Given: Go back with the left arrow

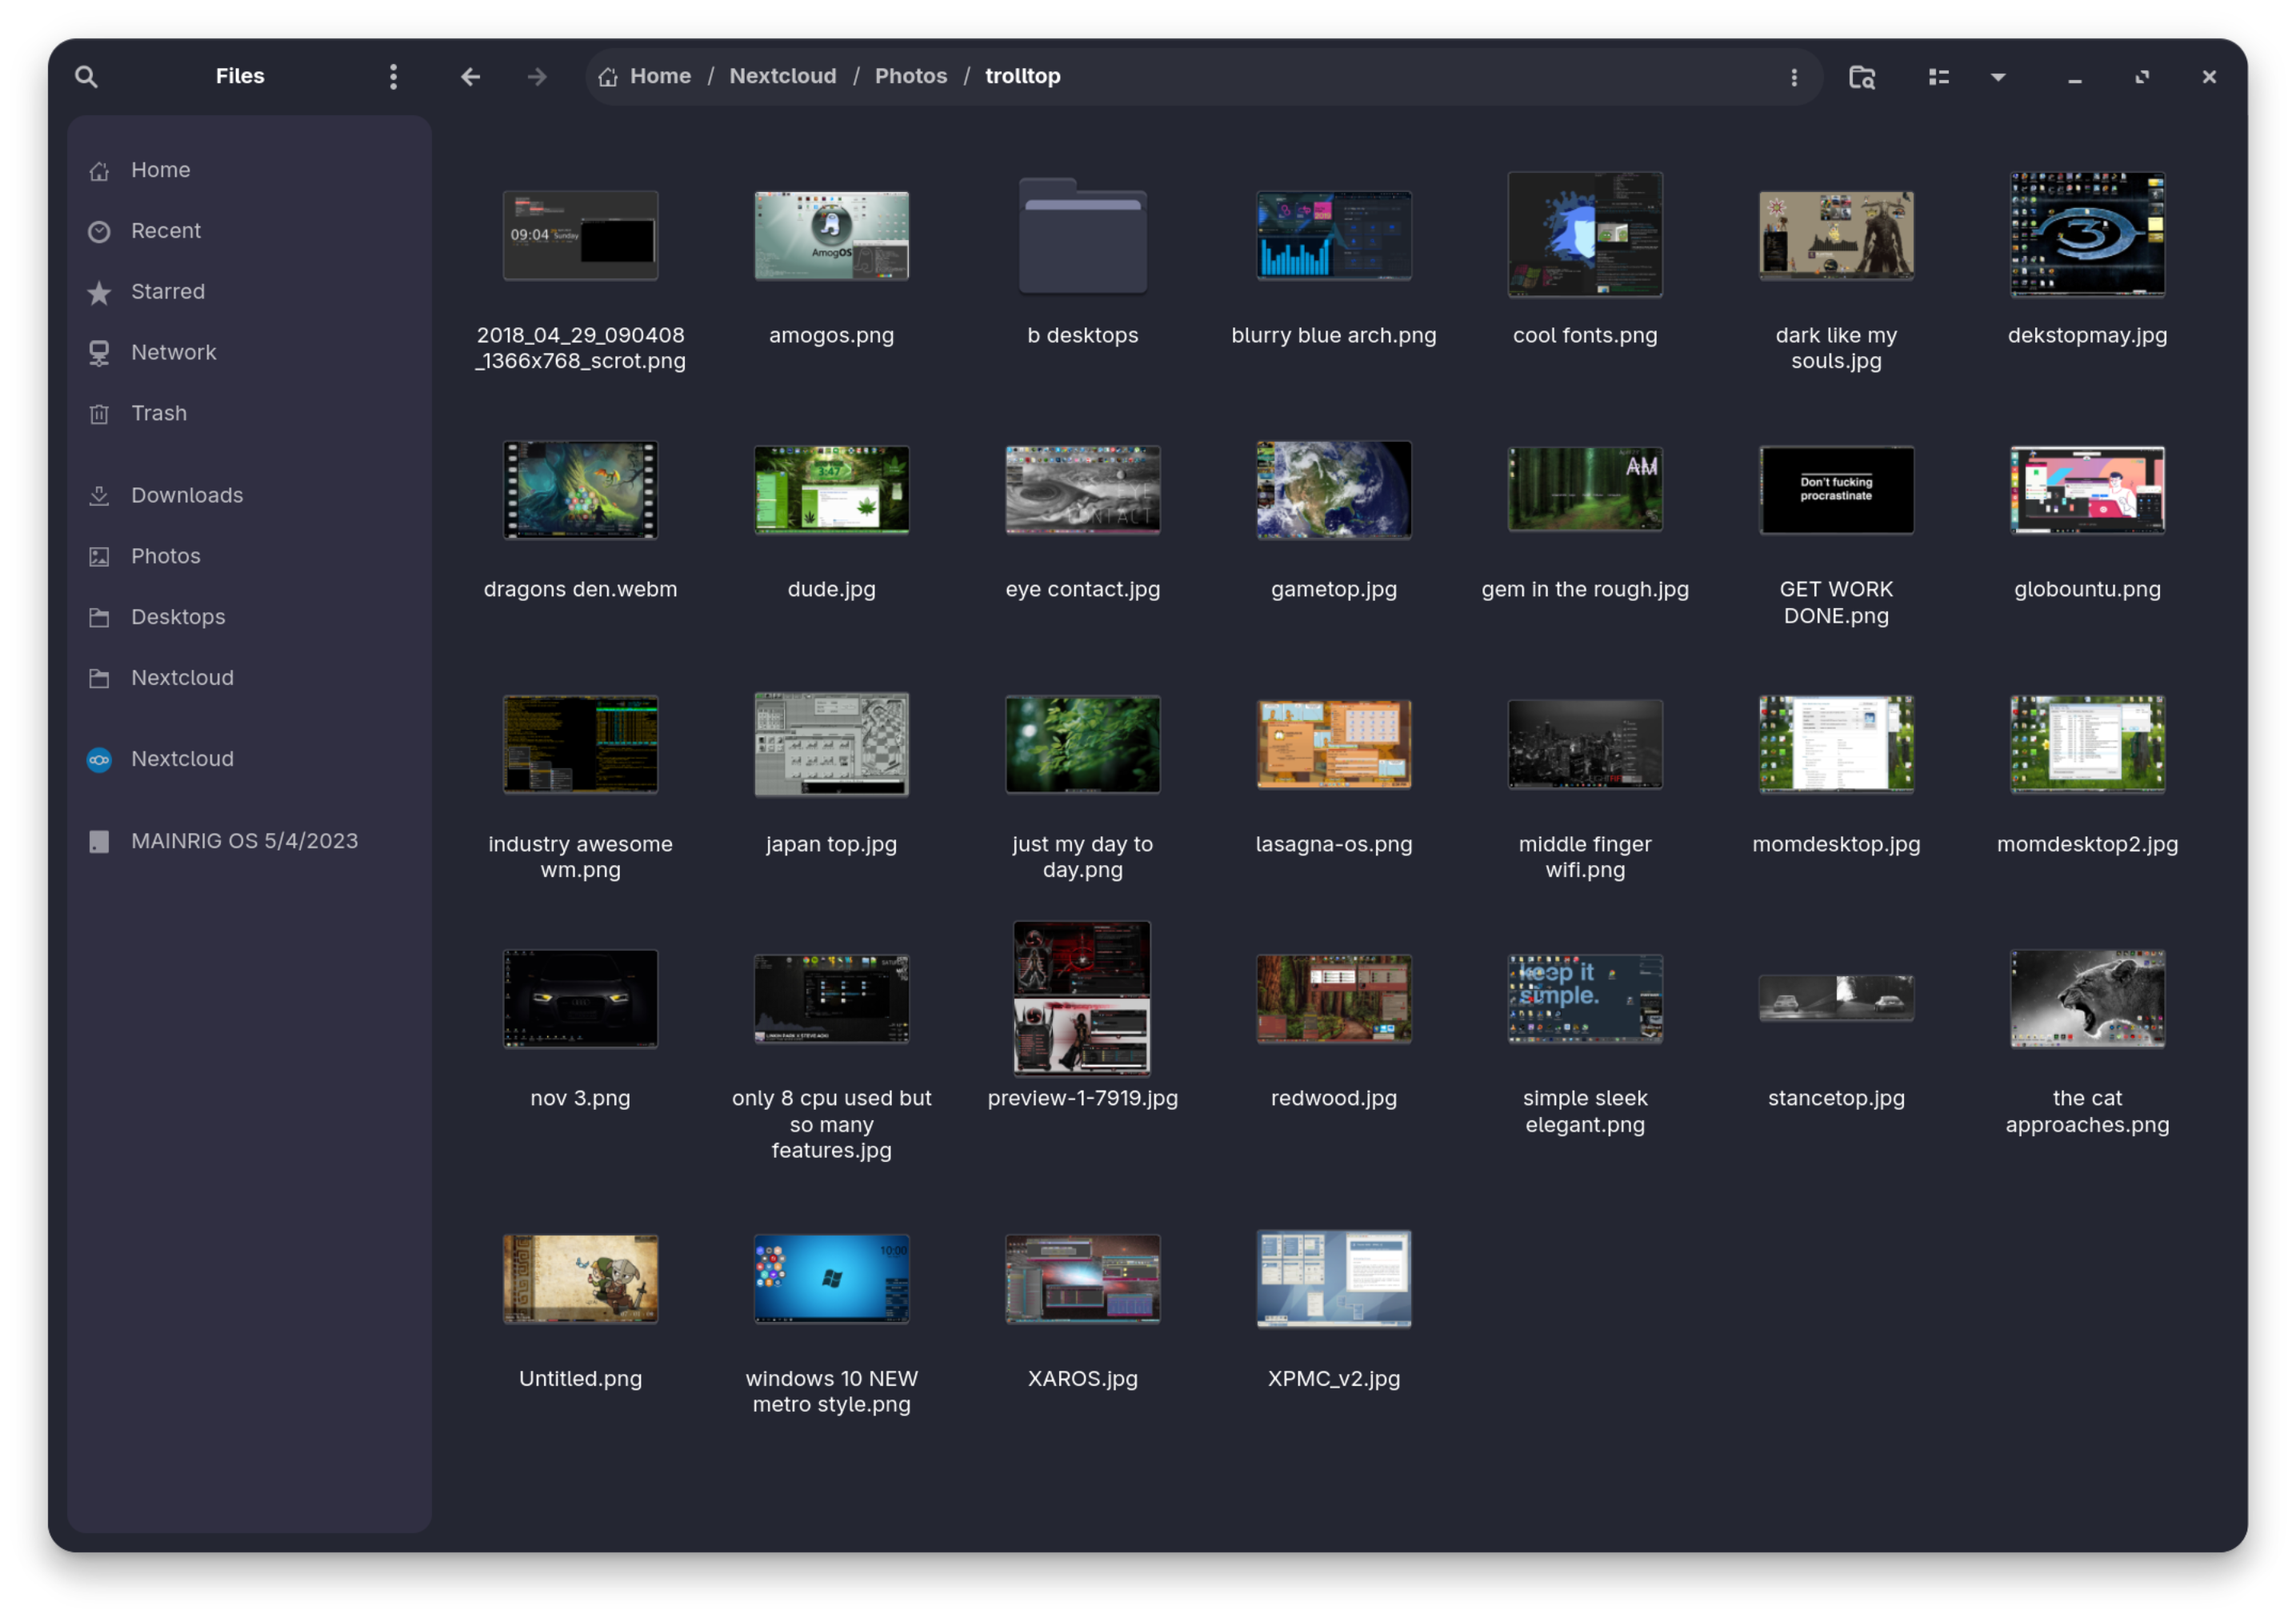Looking at the screenshot, I should click(471, 77).
